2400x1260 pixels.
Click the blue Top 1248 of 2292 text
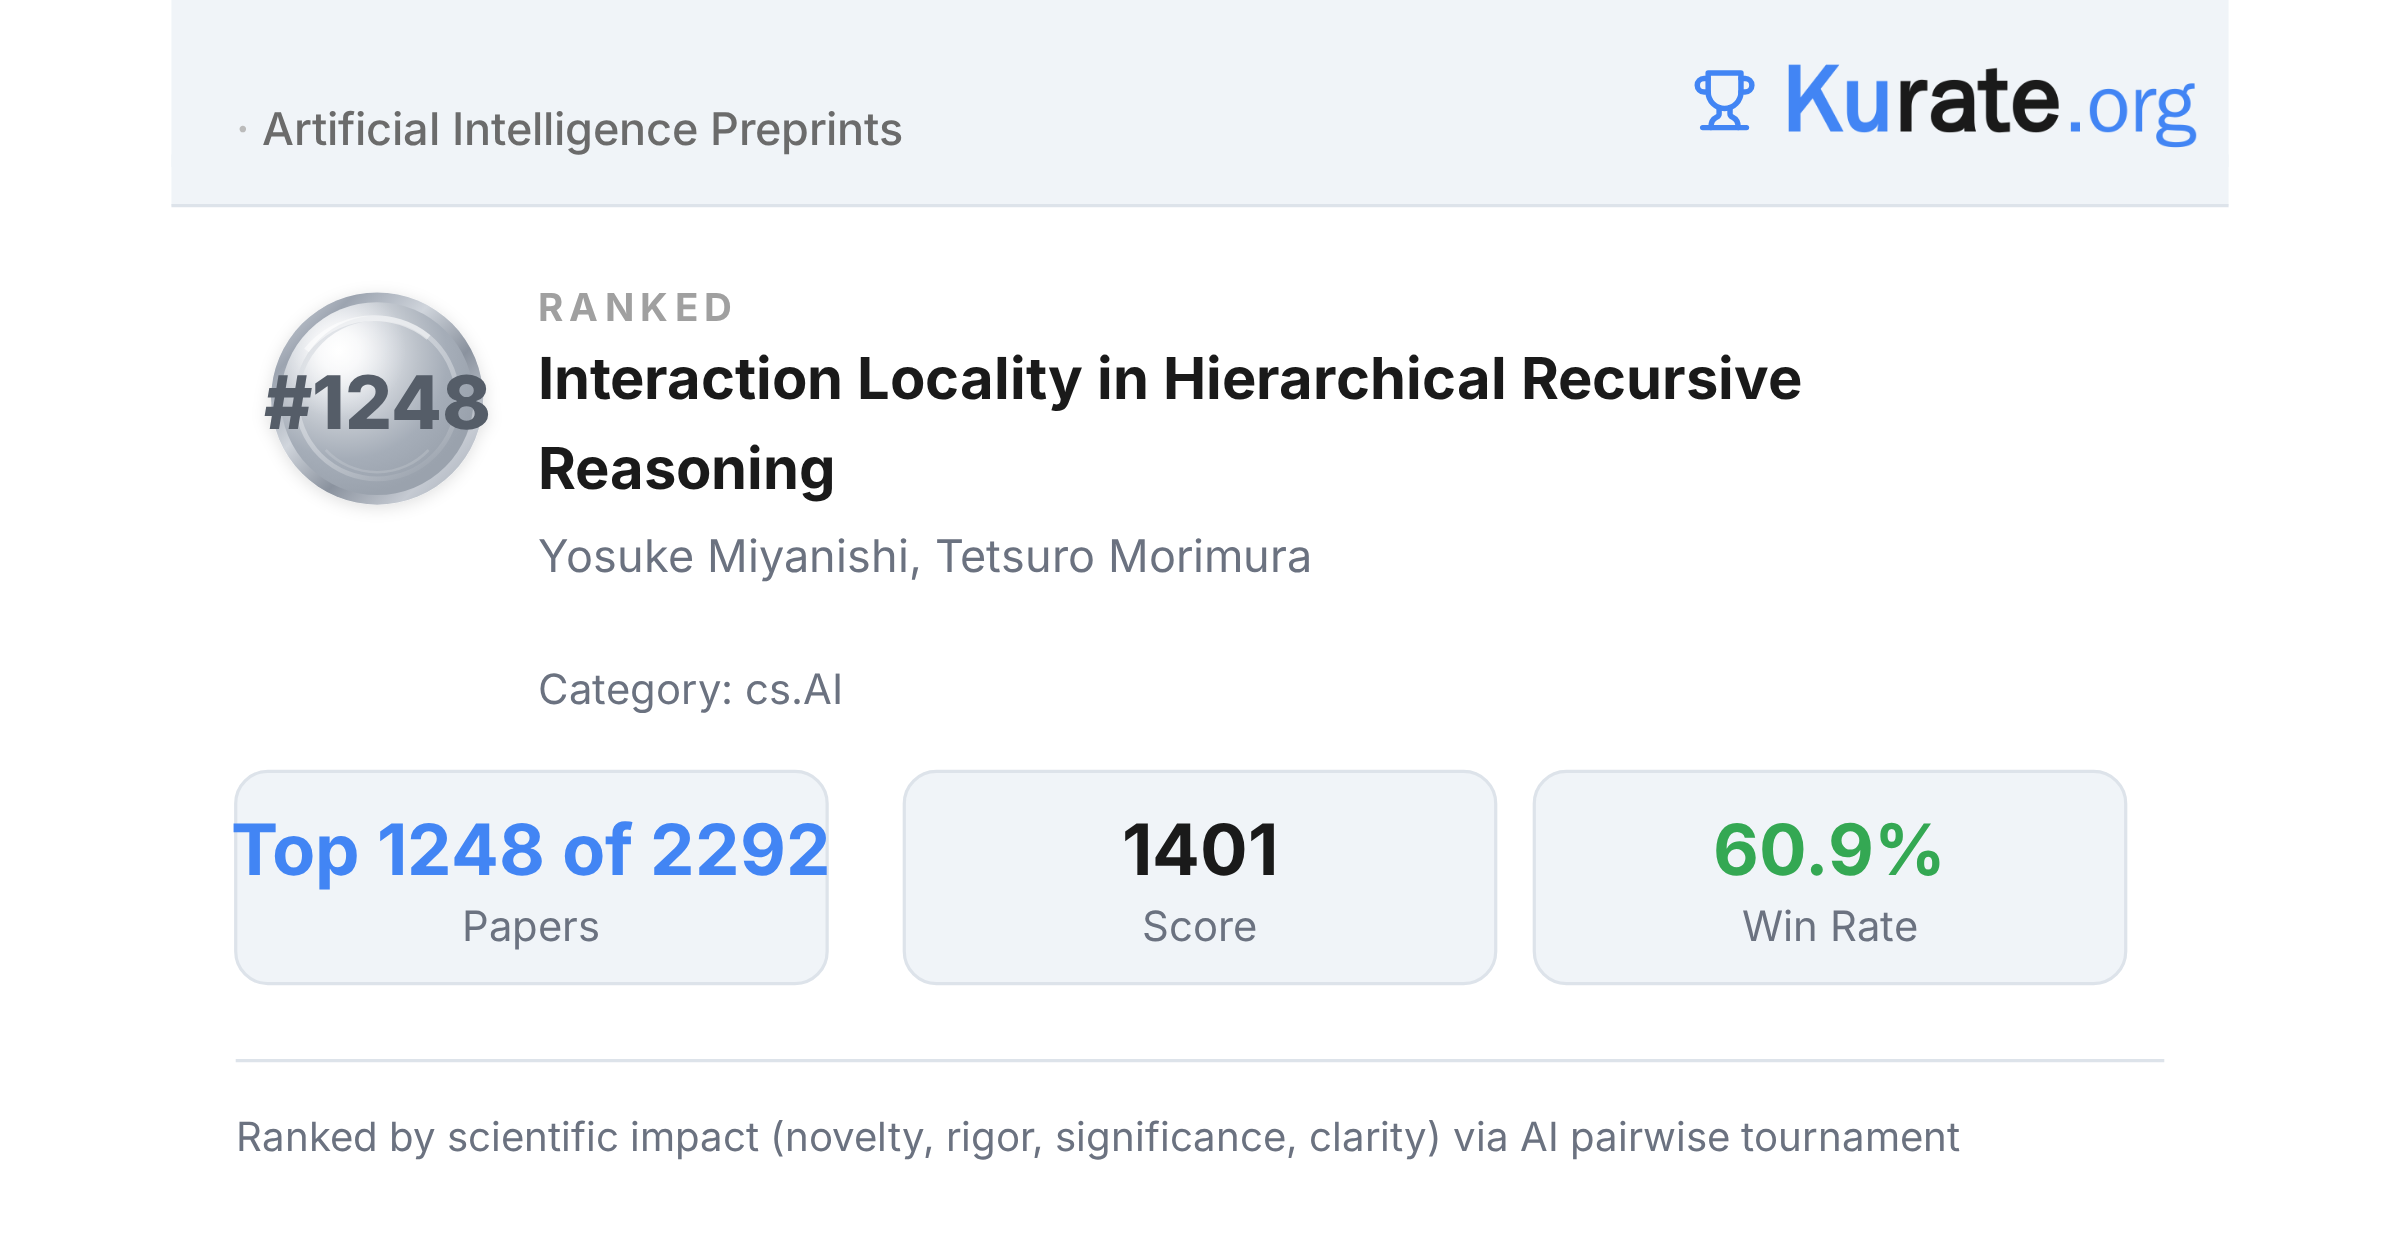(x=531, y=850)
